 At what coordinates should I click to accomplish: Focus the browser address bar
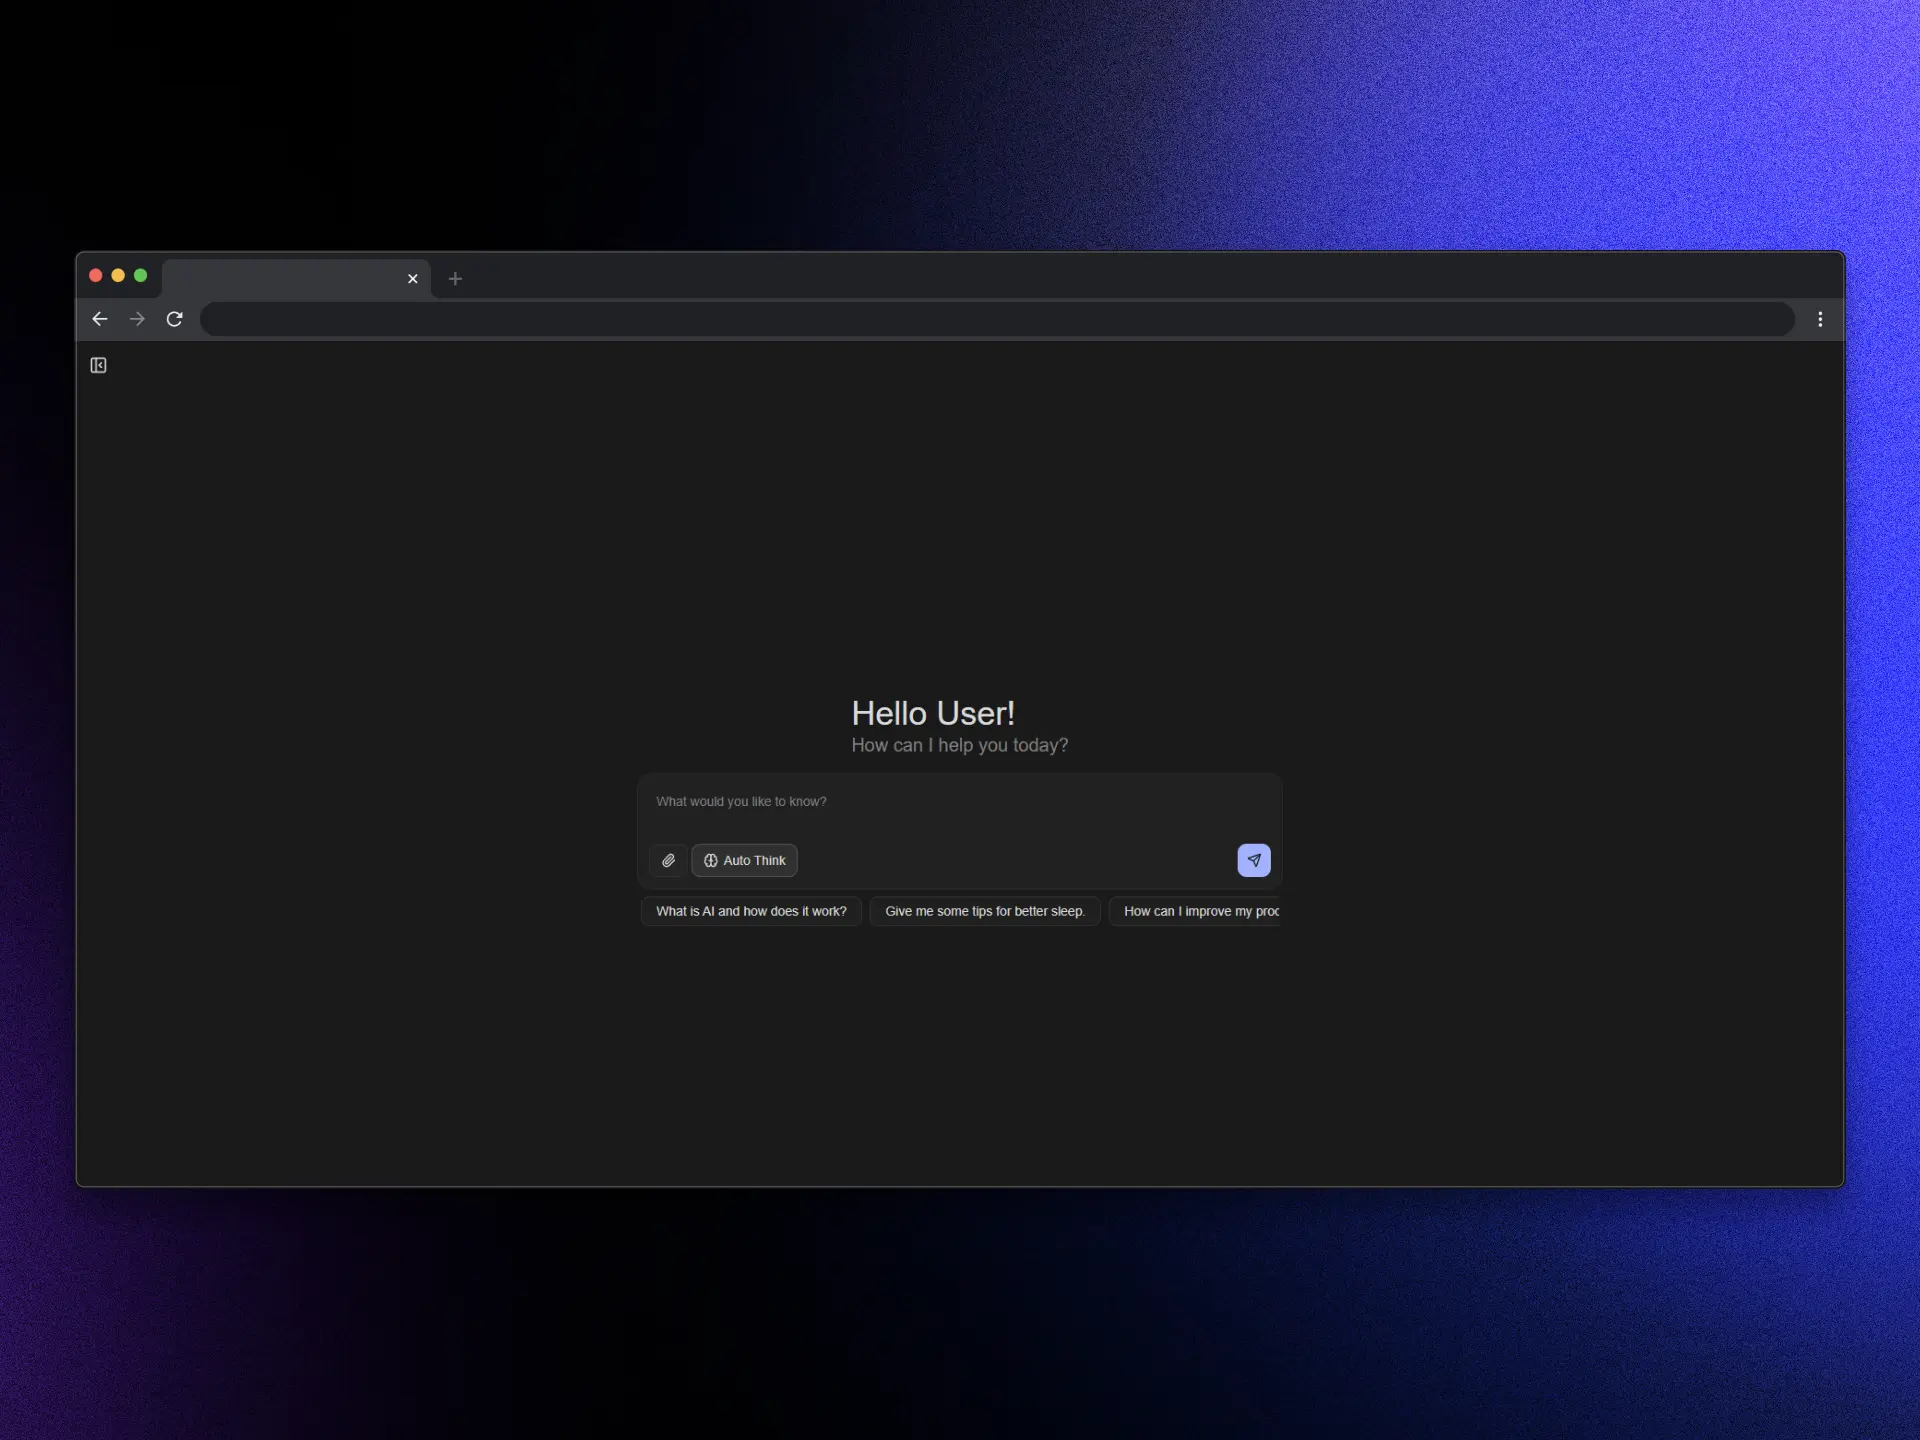click(997, 319)
